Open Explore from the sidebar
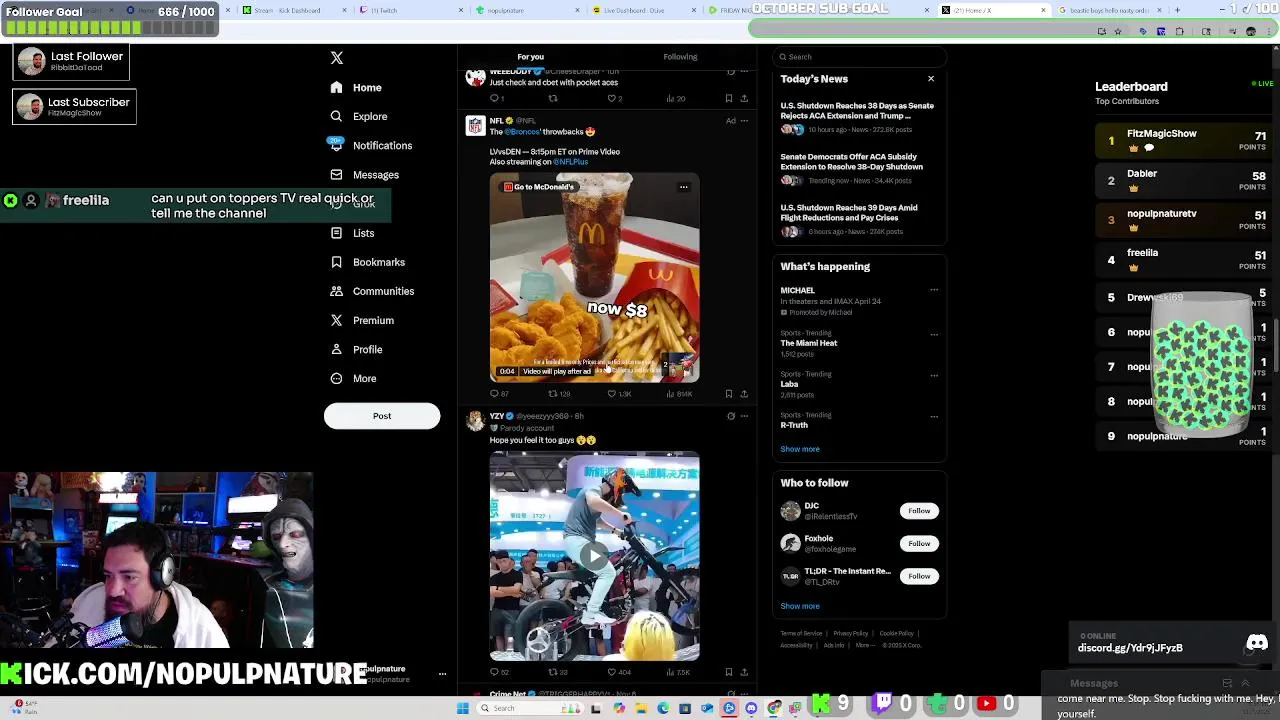The image size is (1280, 720). click(358, 116)
